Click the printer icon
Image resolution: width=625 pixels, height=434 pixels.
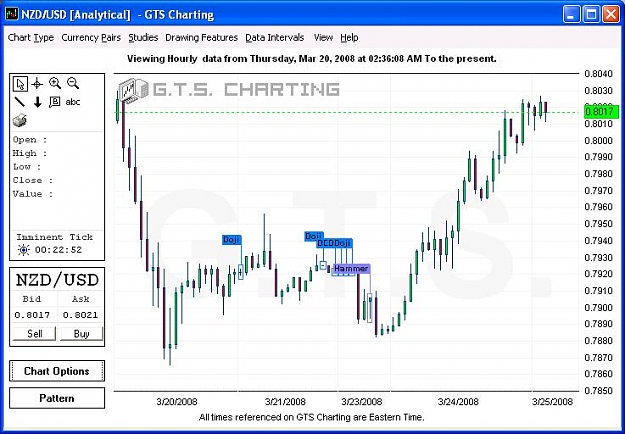tap(20, 120)
